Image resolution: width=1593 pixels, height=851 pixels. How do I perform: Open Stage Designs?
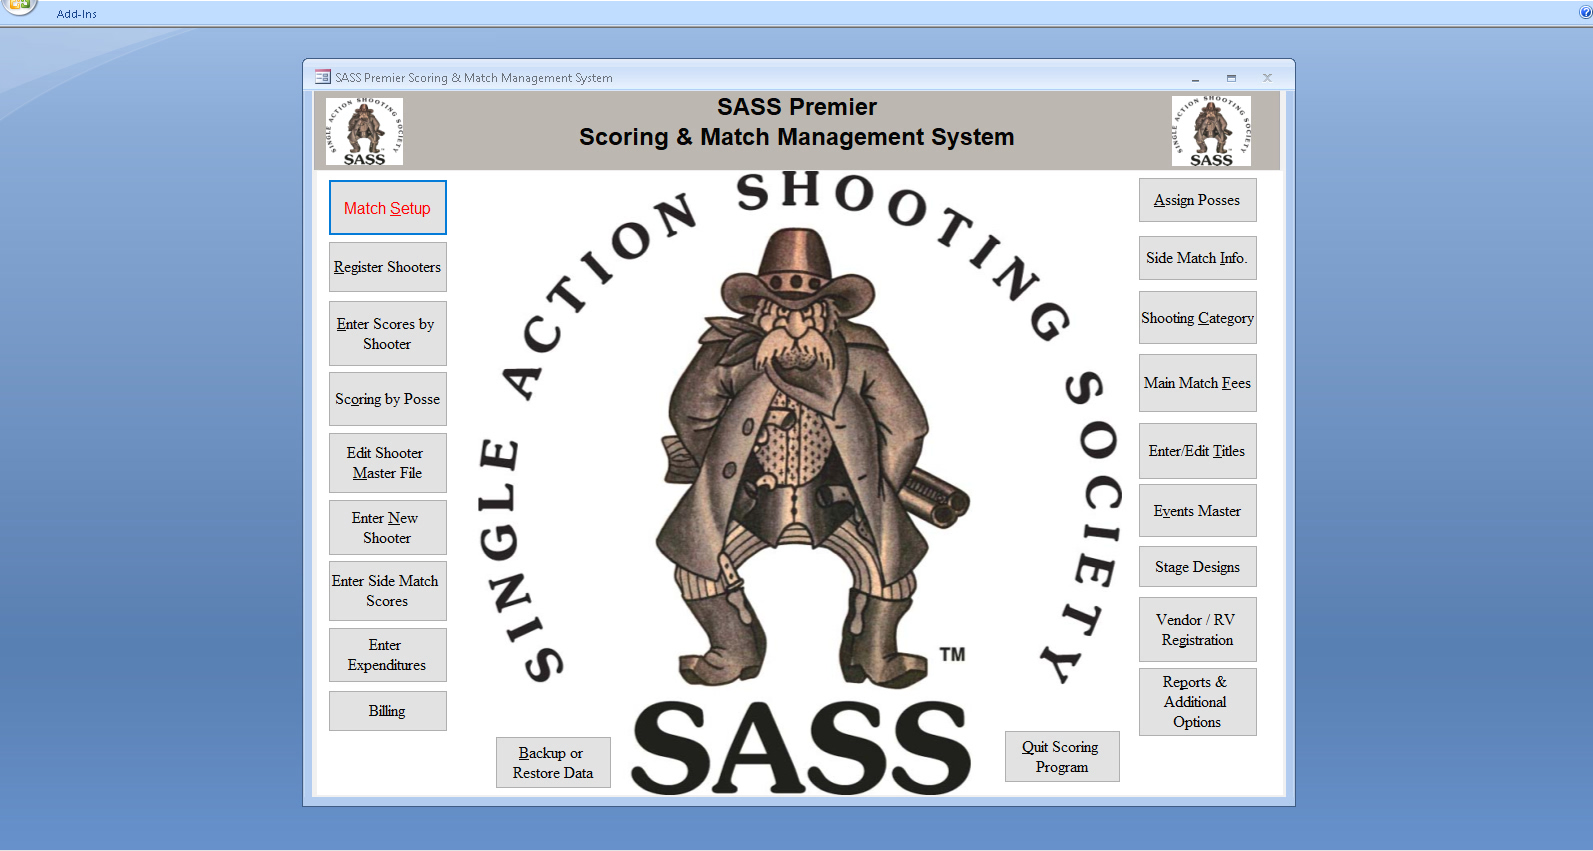1197,567
